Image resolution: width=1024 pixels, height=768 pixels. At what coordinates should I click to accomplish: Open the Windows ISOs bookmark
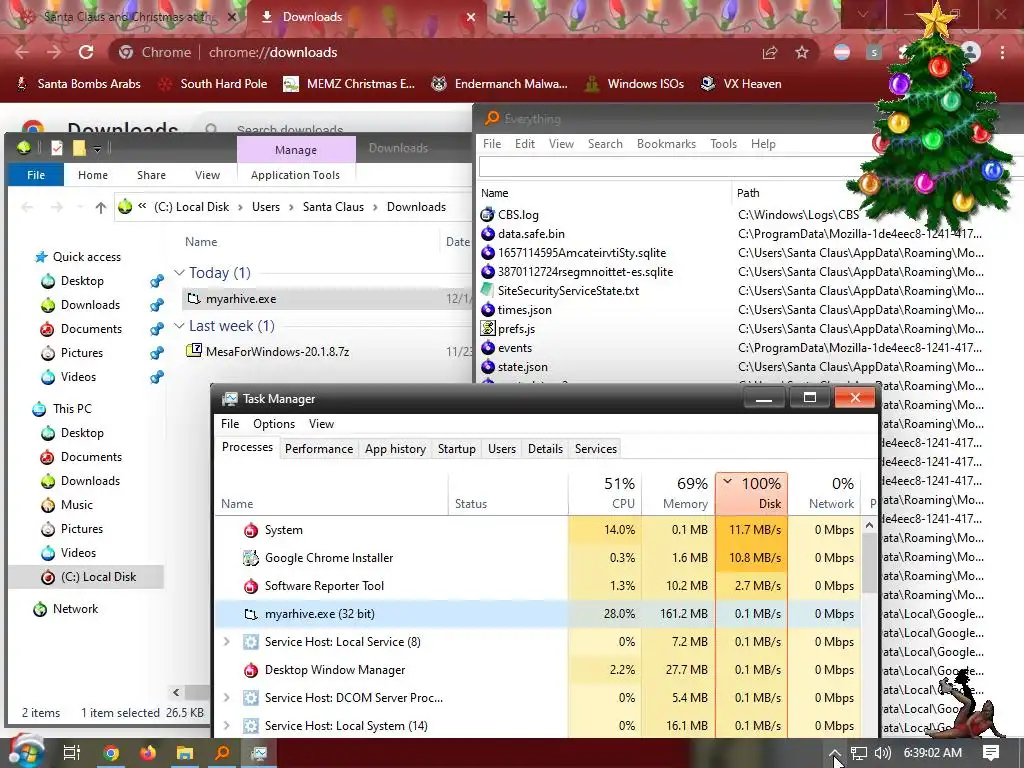tap(635, 84)
